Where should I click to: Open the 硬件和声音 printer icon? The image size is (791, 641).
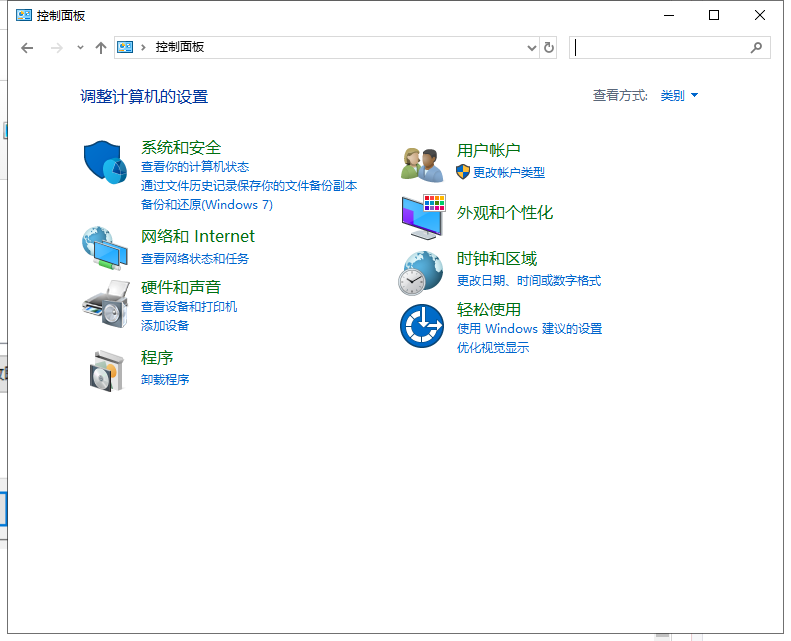click(x=105, y=304)
